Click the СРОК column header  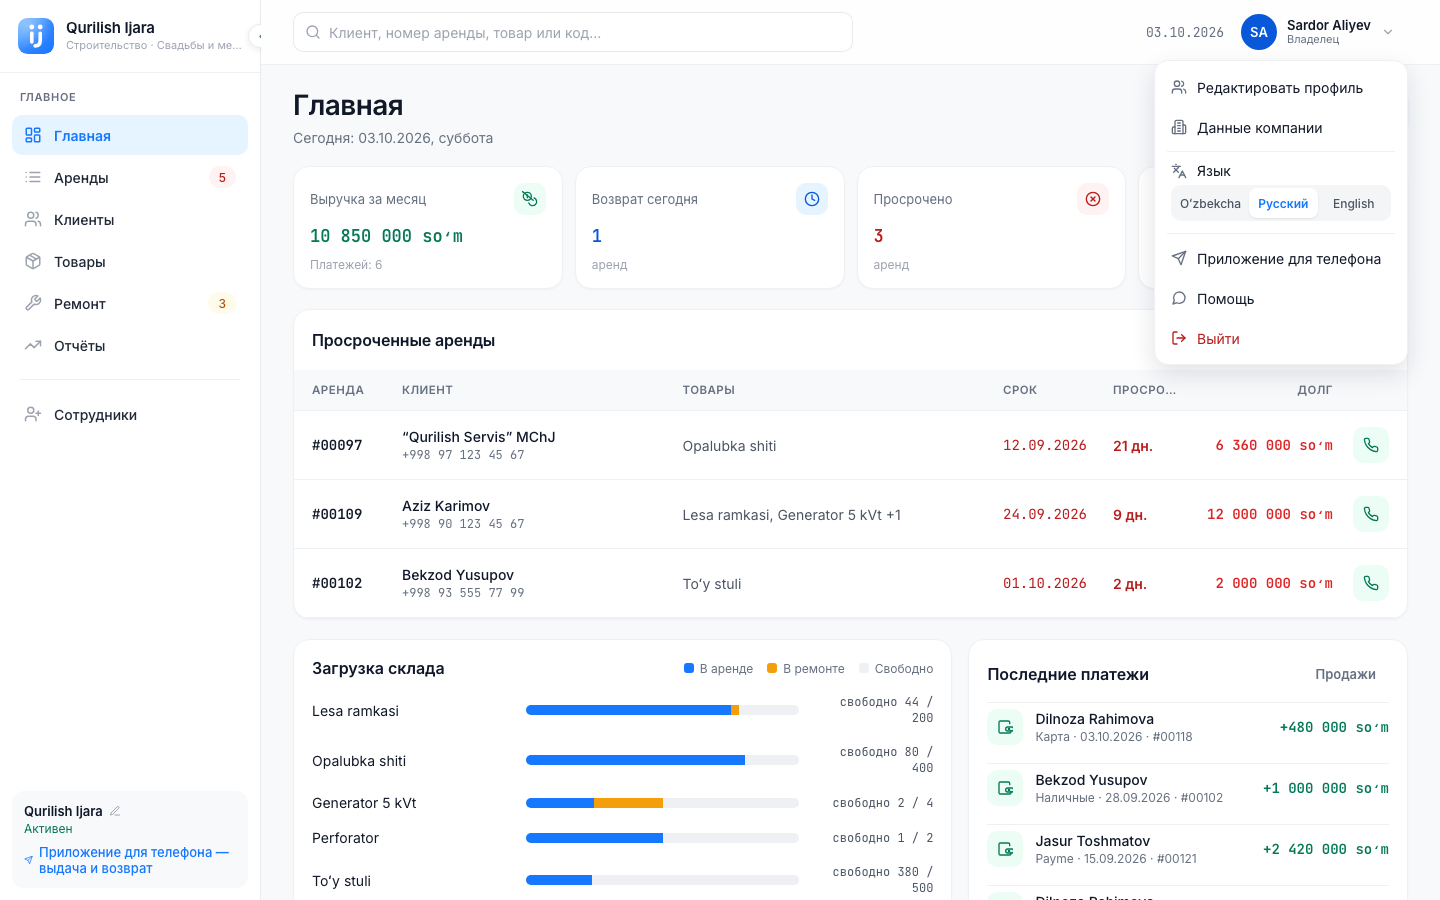pos(1020,390)
